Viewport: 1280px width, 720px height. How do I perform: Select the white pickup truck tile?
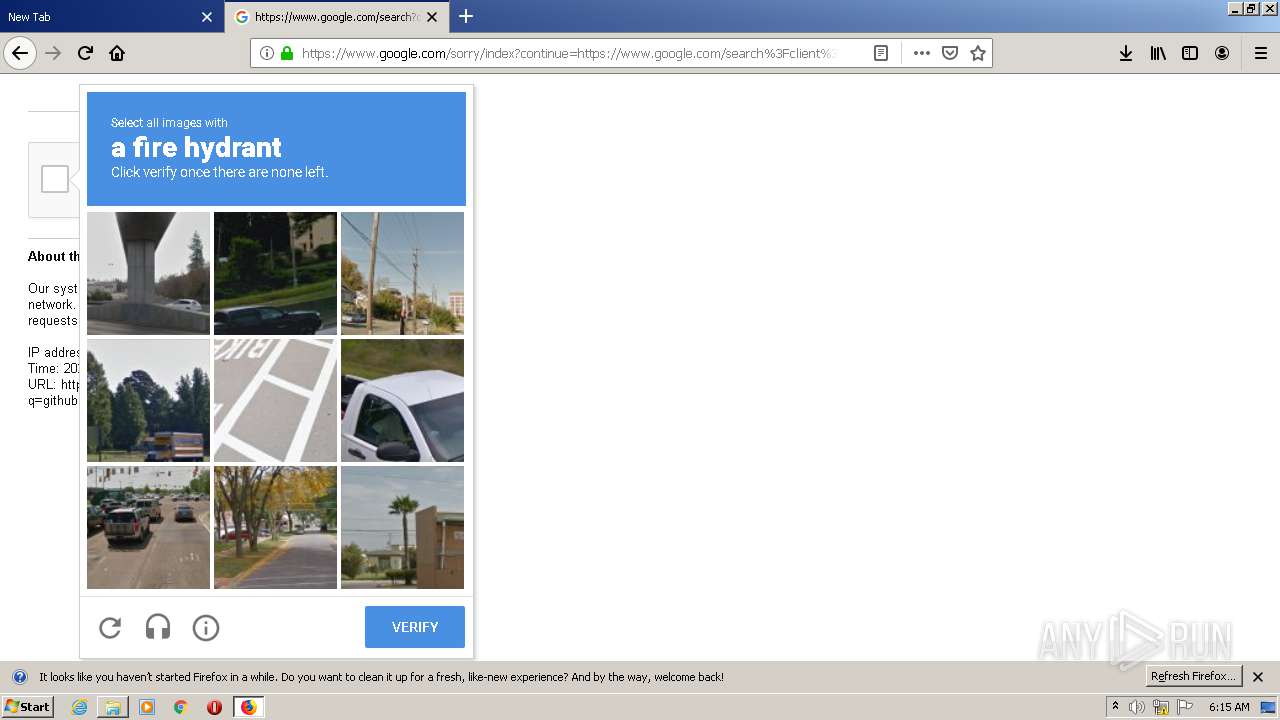(x=402, y=400)
